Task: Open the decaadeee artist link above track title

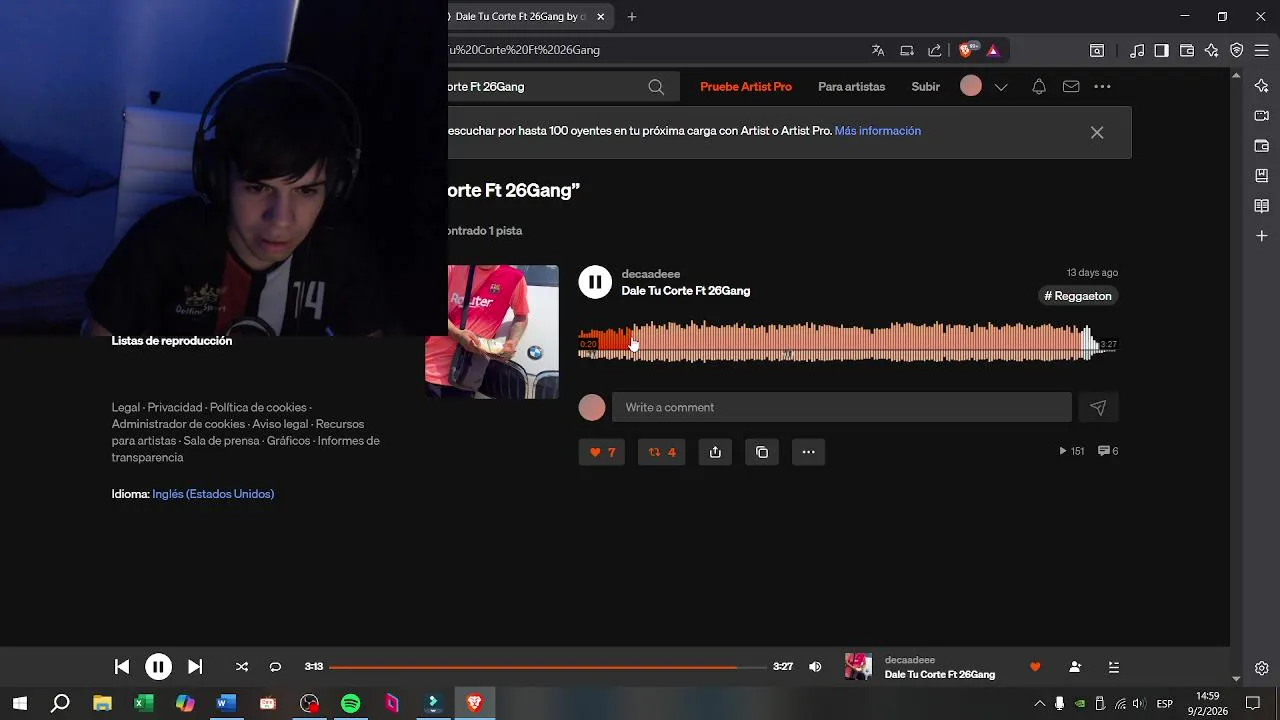Action: tap(651, 274)
